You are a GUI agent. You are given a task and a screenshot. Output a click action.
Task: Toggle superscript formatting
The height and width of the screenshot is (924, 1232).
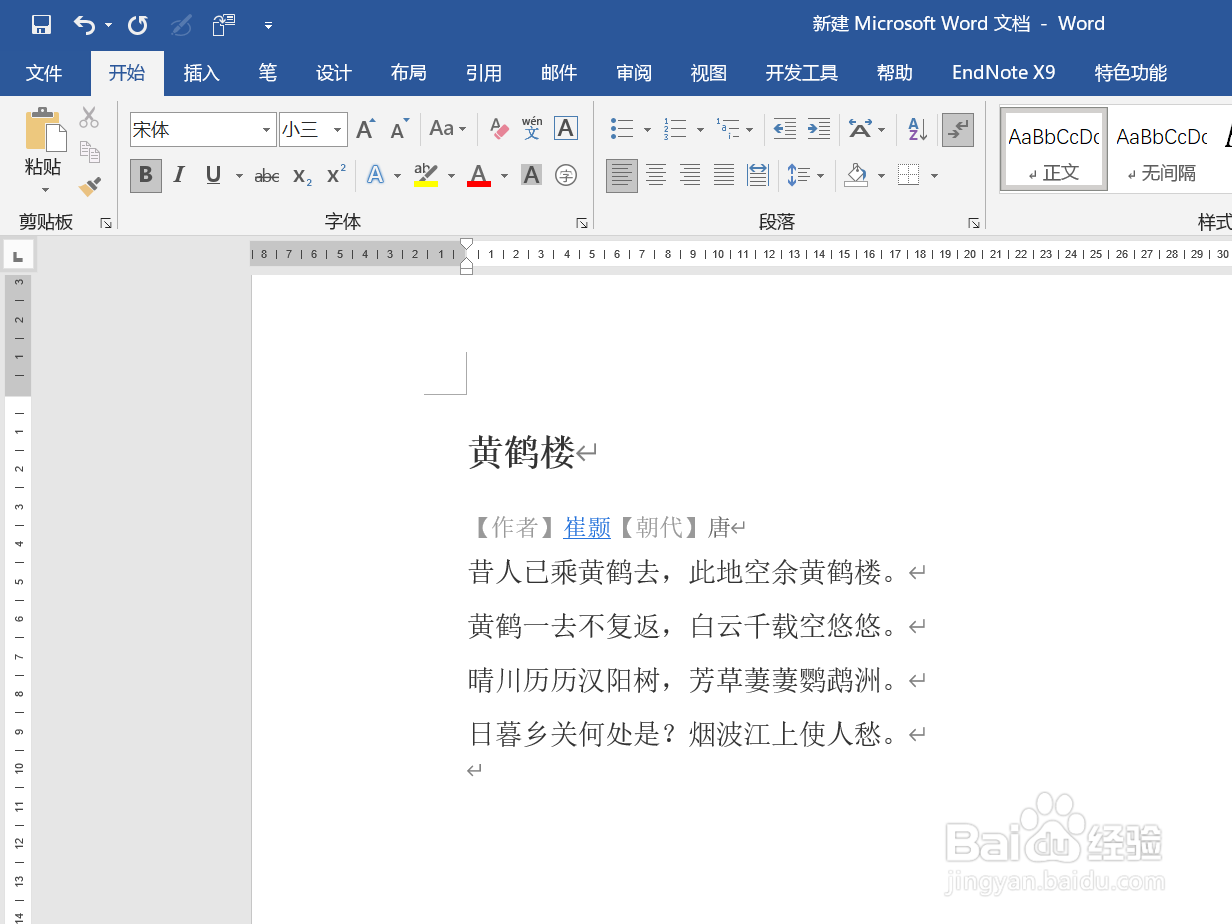tap(337, 174)
